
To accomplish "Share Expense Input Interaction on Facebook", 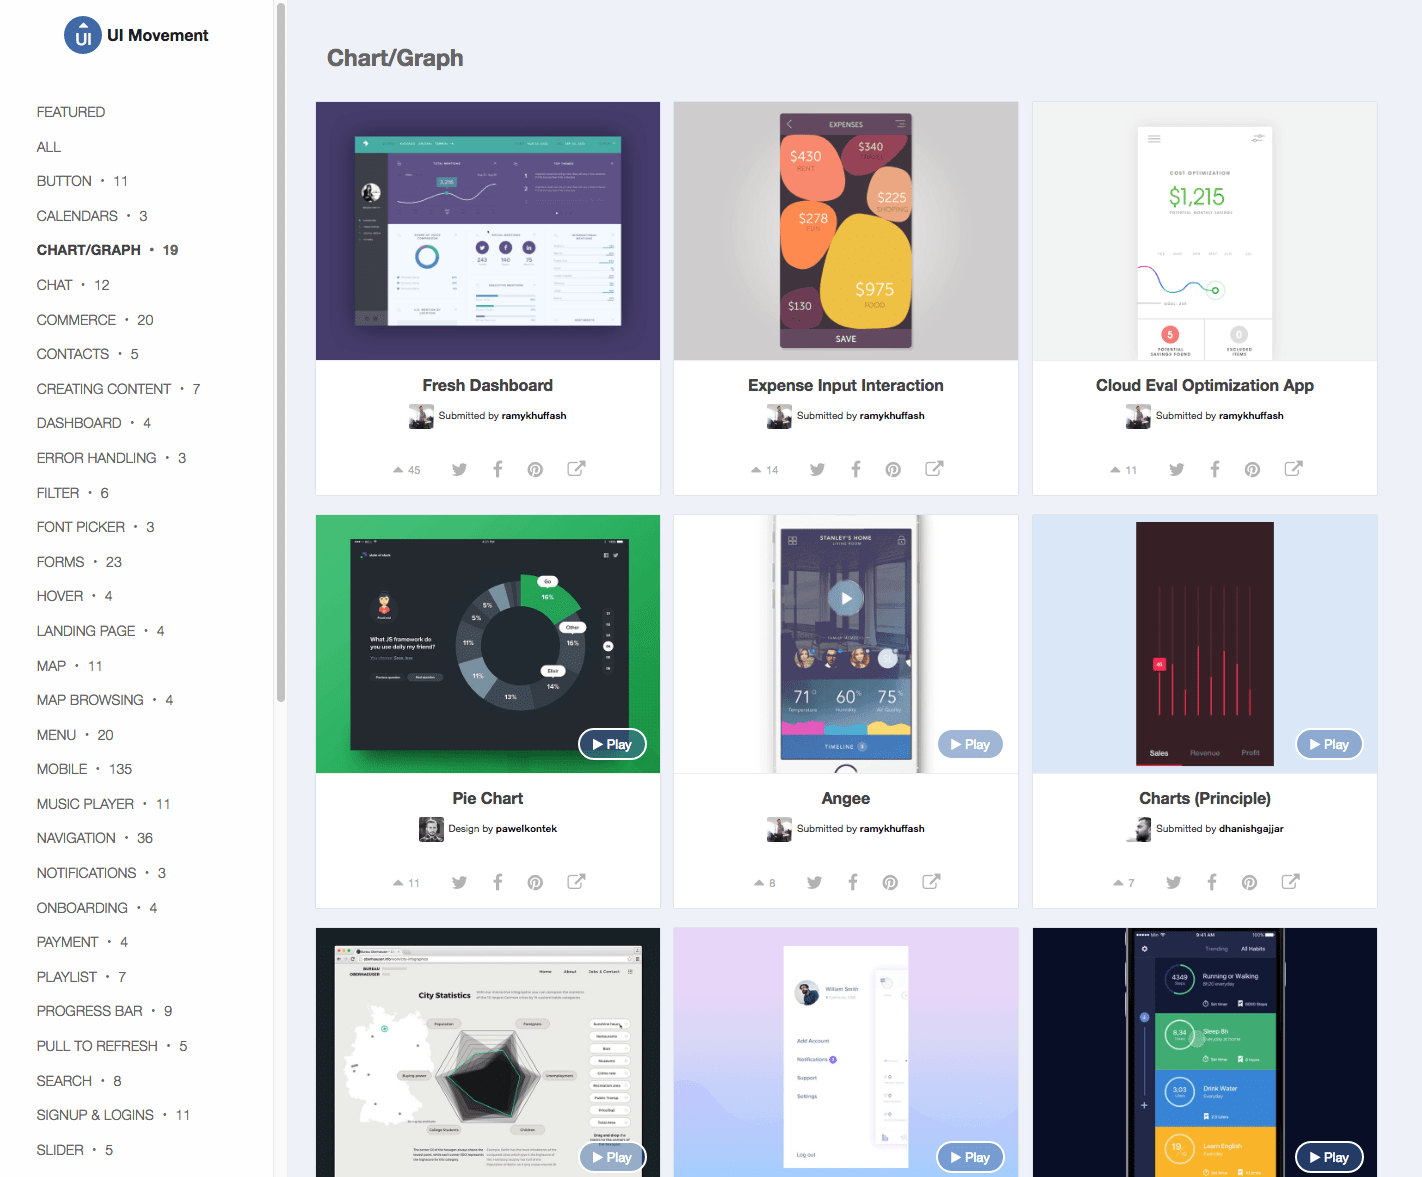I will [x=855, y=468].
